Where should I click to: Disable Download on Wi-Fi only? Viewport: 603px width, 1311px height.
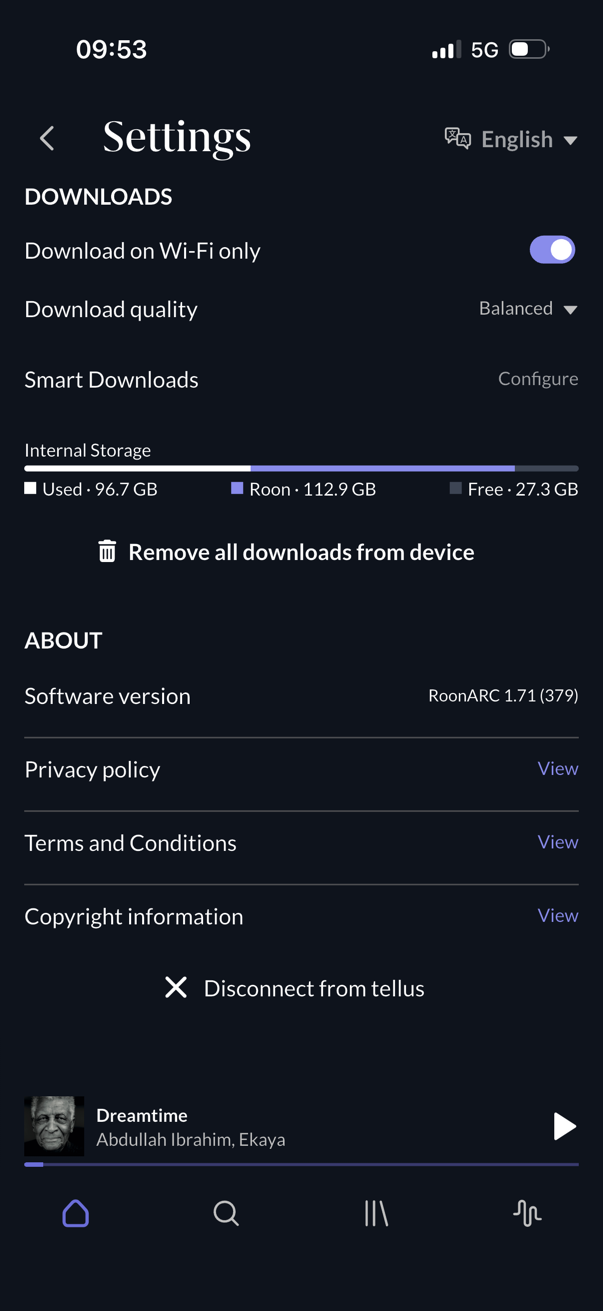pos(552,250)
